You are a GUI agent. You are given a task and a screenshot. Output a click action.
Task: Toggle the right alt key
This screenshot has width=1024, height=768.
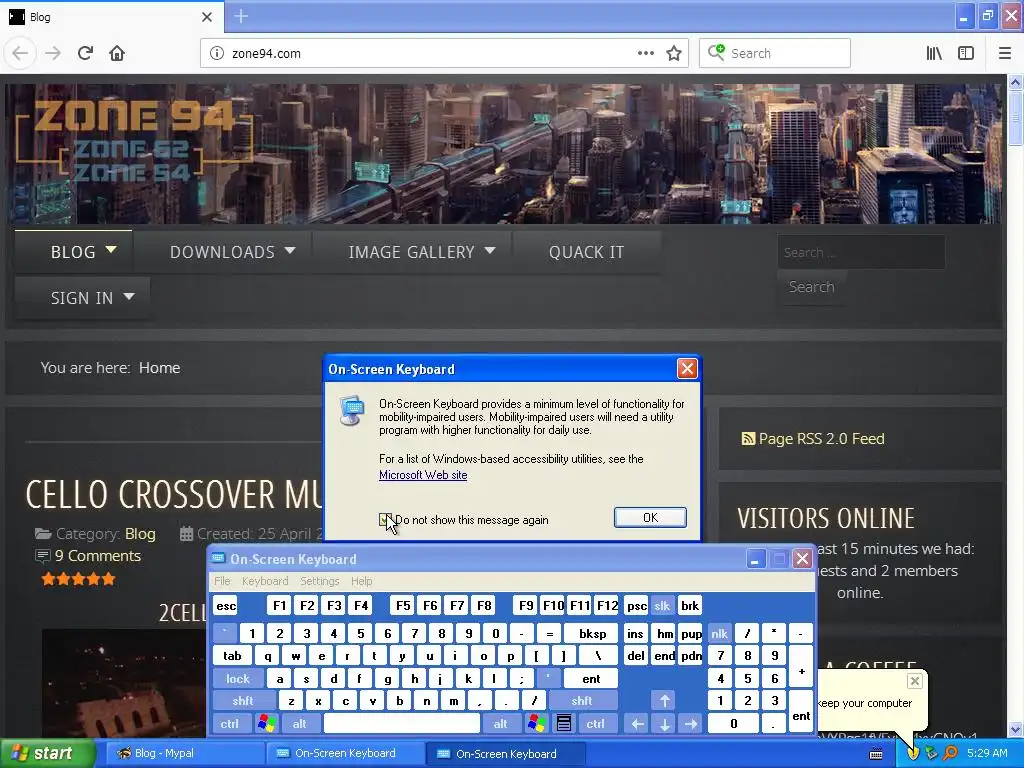pos(501,723)
